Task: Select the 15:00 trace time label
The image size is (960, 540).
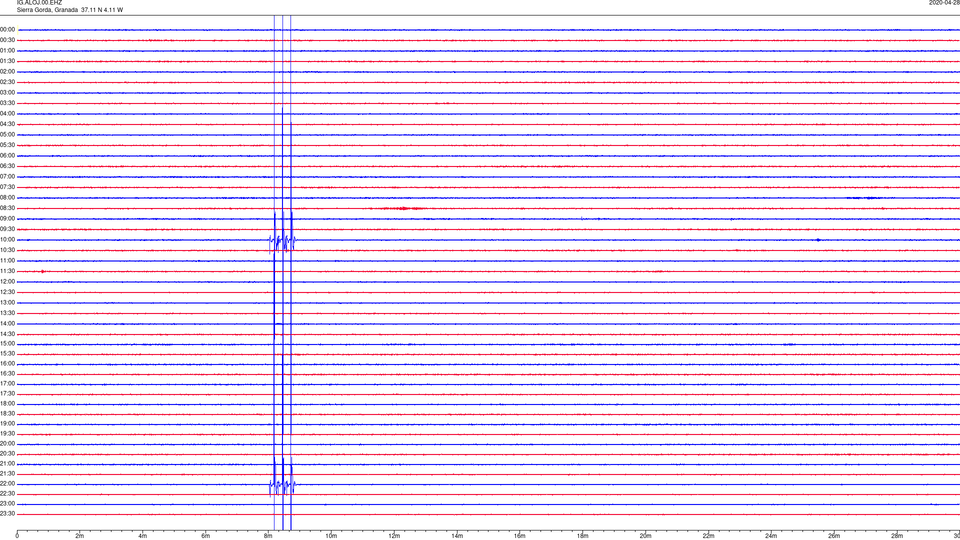Action: point(7,344)
